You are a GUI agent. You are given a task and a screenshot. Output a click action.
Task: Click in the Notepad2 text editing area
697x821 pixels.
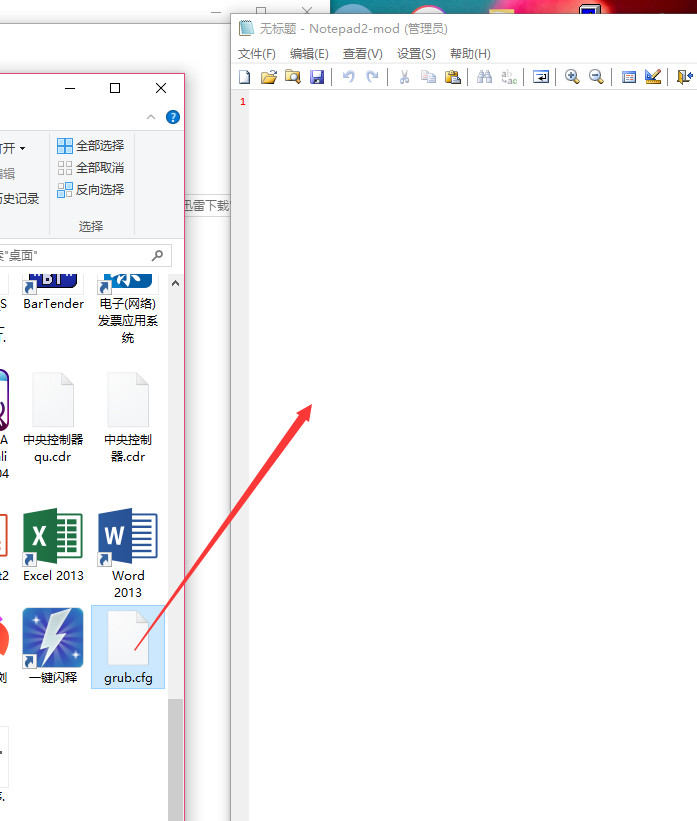pyautogui.click(x=471, y=456)
